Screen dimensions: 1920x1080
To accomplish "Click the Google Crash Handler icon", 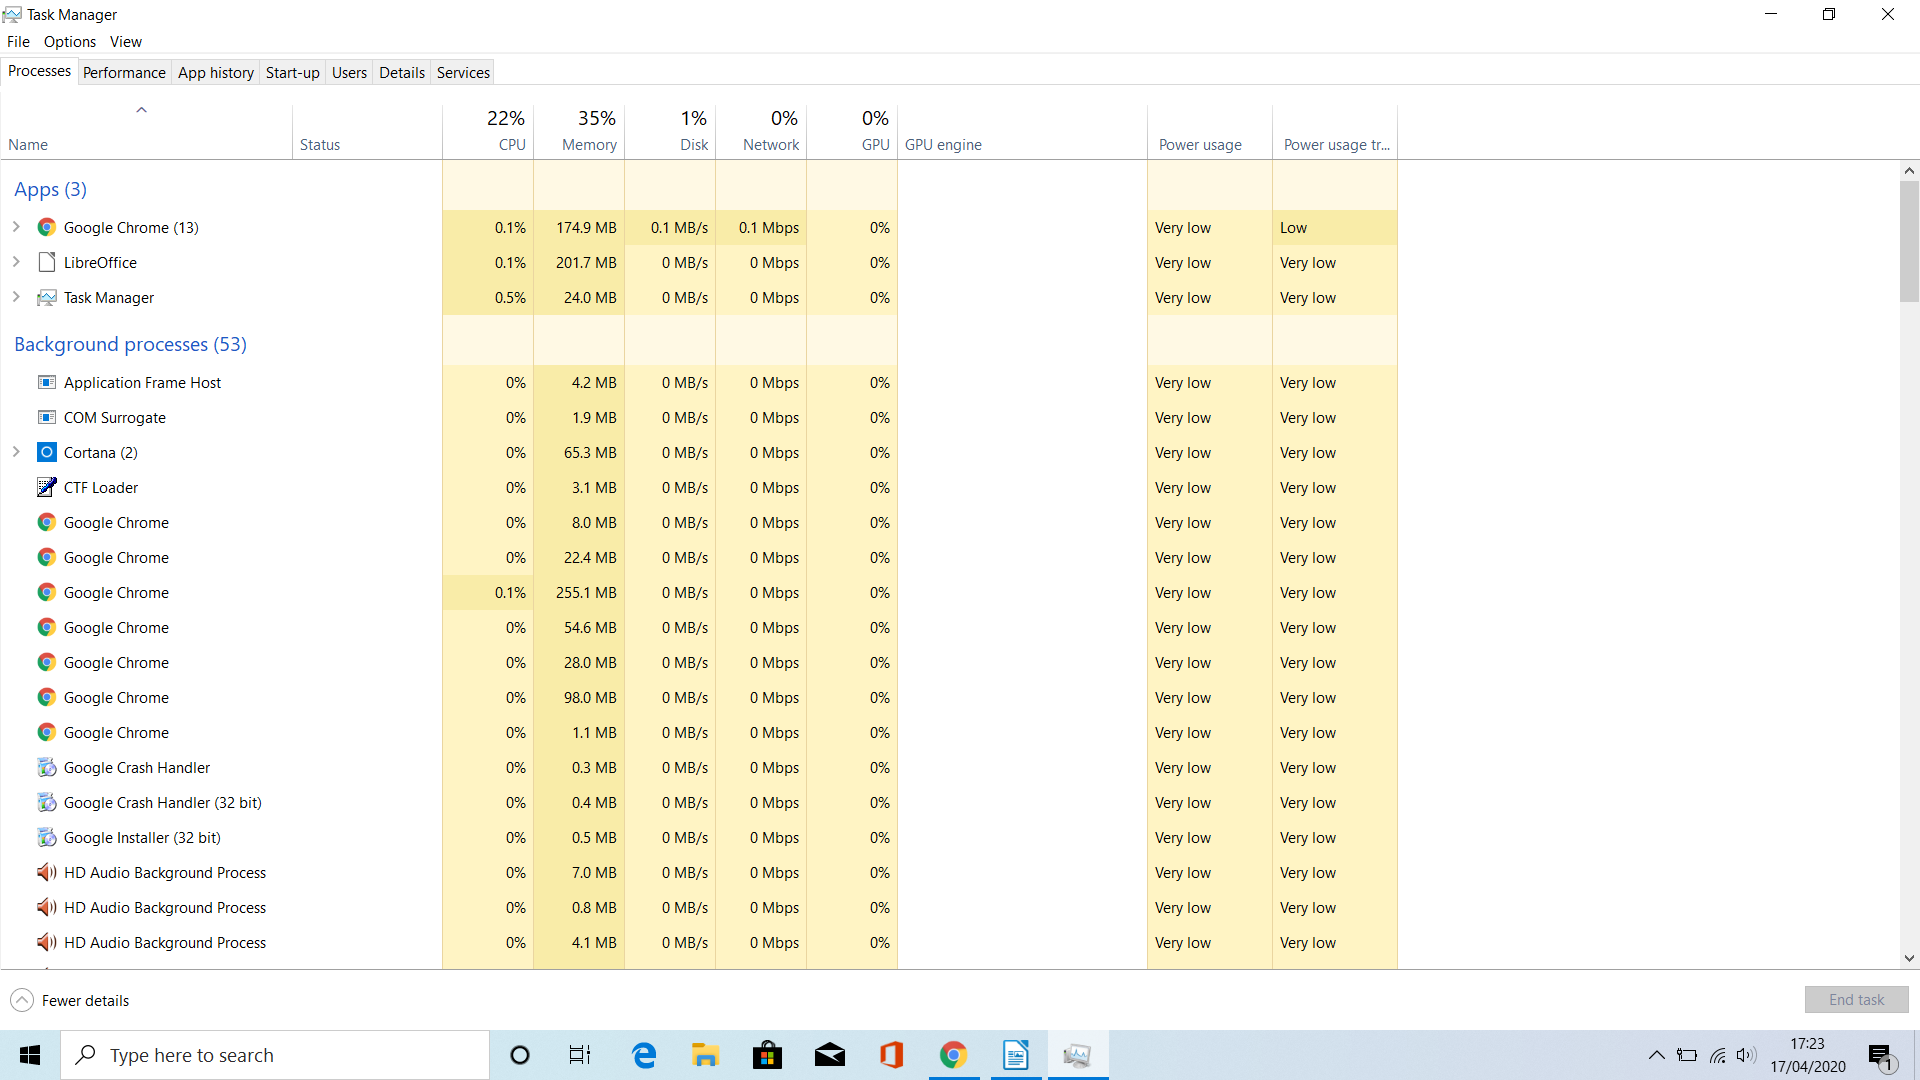I will pyautogui.click(x=46, y=767).
